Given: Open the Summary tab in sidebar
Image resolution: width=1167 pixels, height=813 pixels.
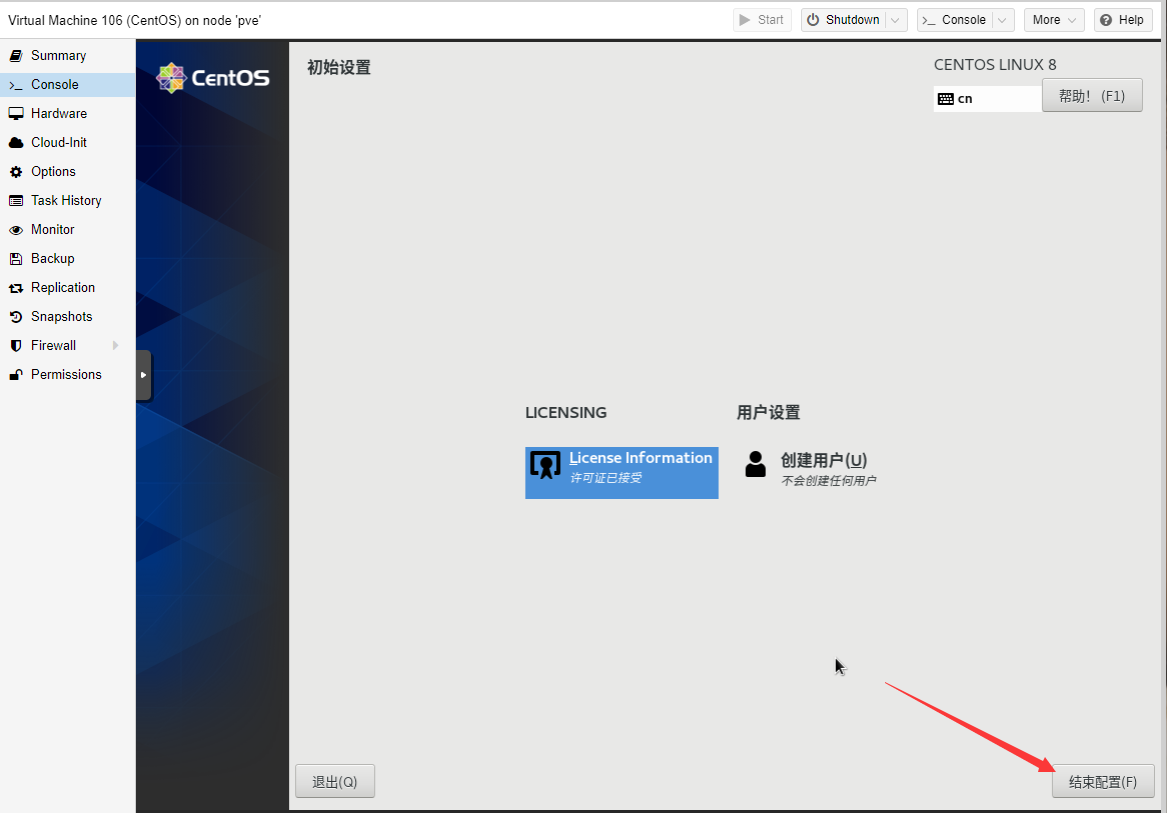Looking at the screenshot, I should point(58,56).
